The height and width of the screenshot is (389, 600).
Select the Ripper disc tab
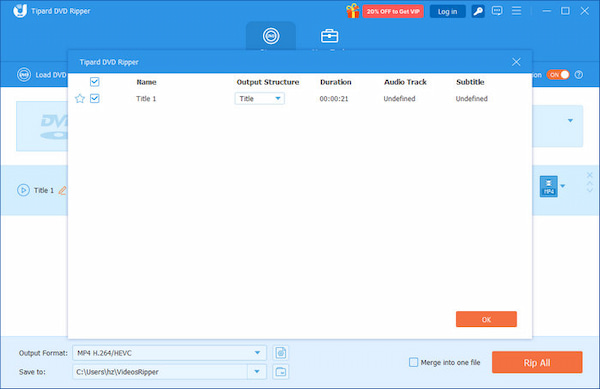tap(271, 36)
